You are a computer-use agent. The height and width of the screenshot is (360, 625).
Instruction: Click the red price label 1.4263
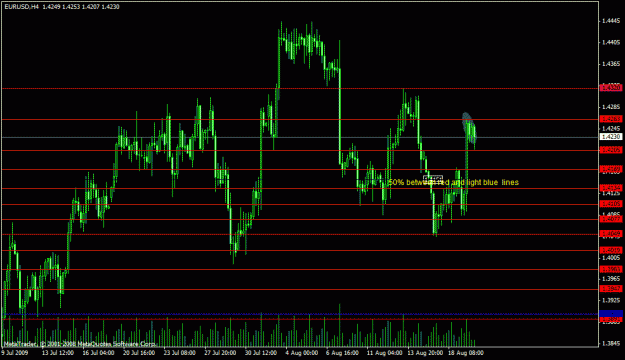tap(611, 119)
